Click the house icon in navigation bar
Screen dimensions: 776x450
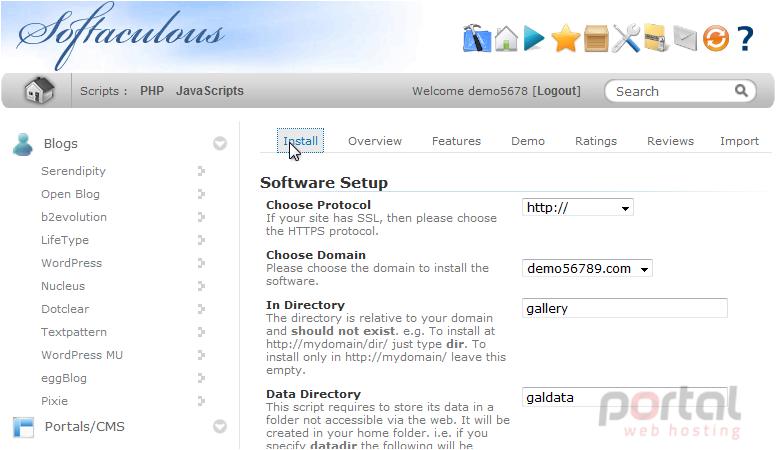coord(39,90)
